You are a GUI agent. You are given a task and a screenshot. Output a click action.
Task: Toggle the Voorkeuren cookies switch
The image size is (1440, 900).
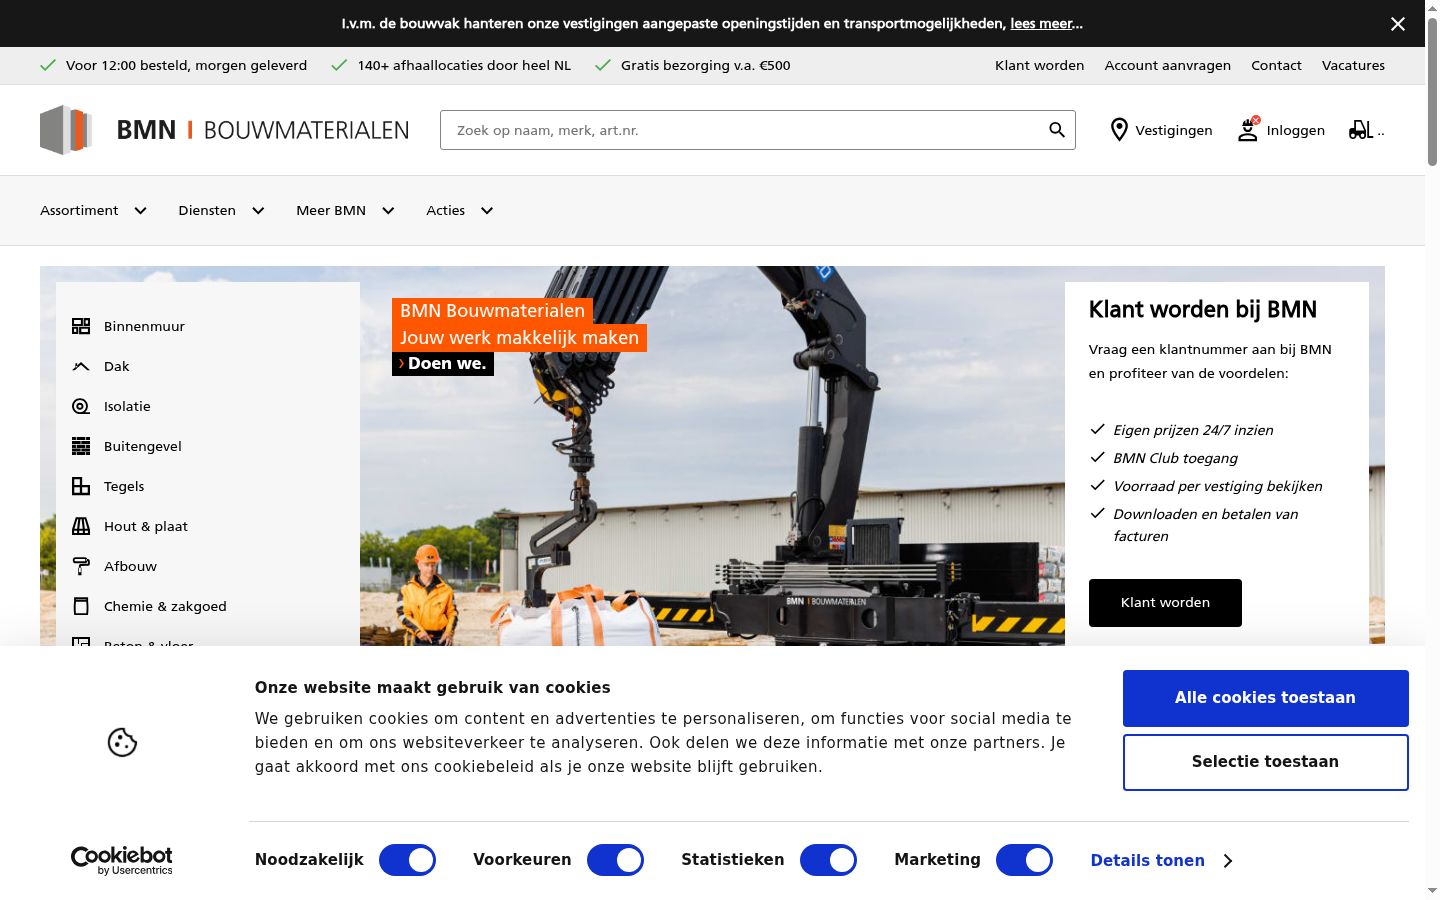(615, 860)
